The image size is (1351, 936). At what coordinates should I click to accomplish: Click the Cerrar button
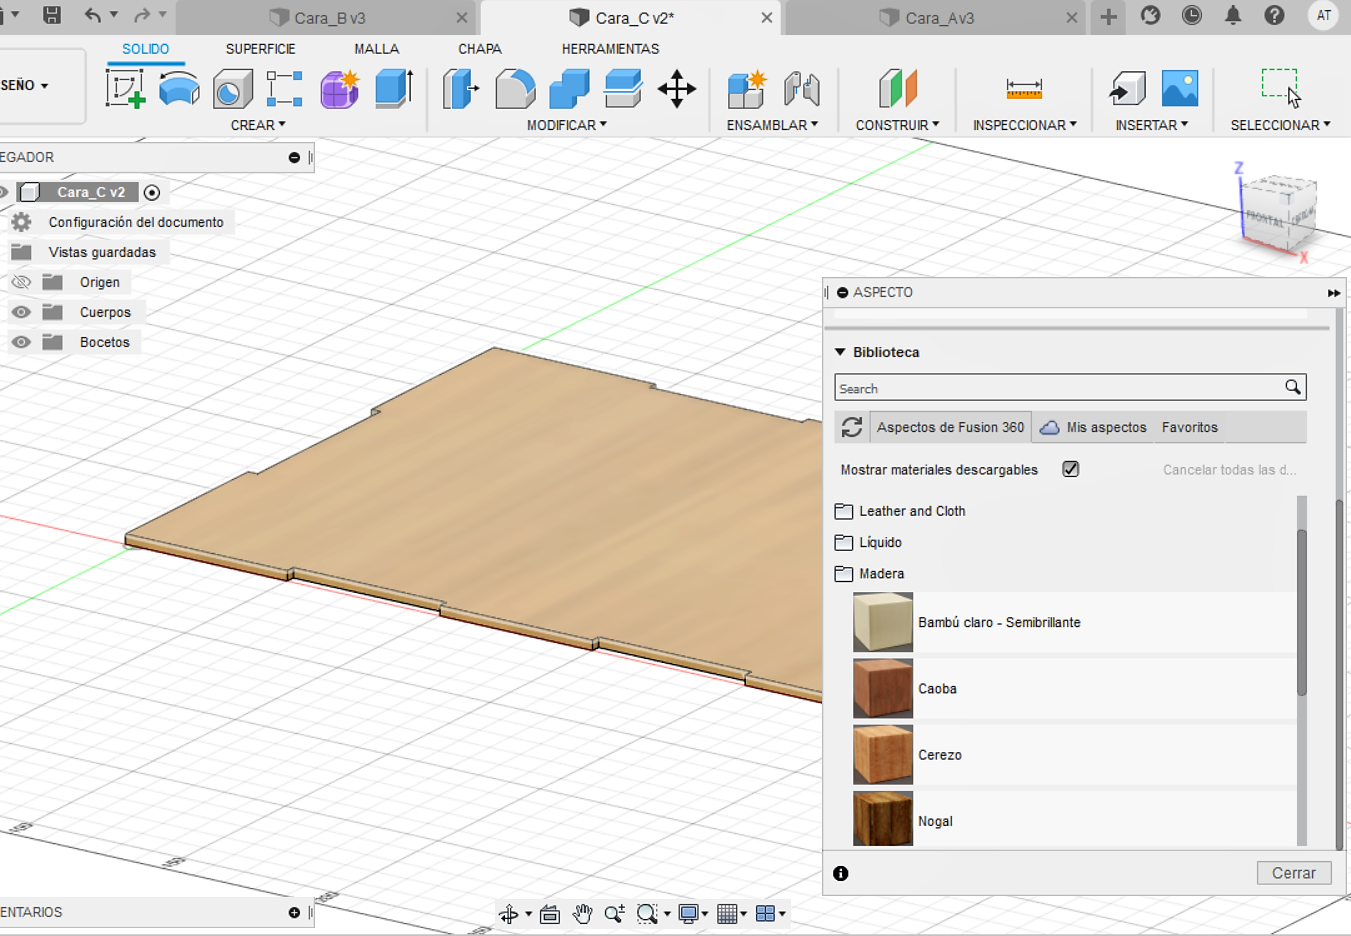click(x=1294, y=873)
